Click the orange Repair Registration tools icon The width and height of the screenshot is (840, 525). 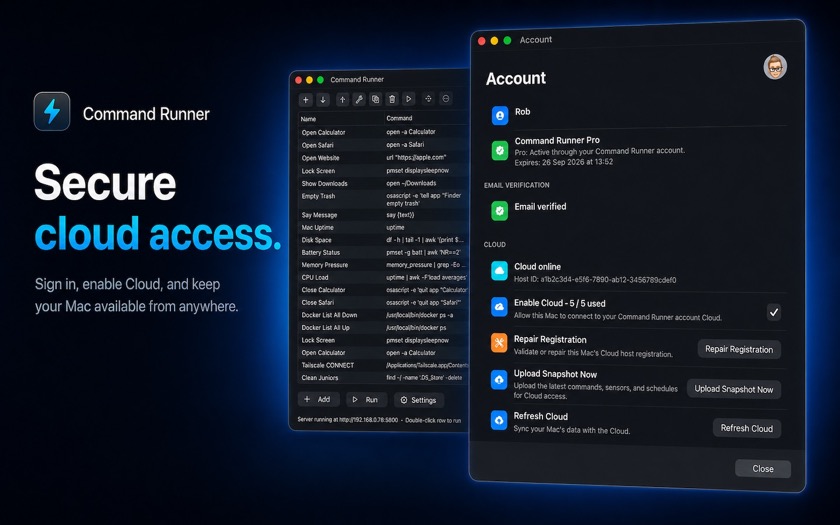tap(499, 343)
